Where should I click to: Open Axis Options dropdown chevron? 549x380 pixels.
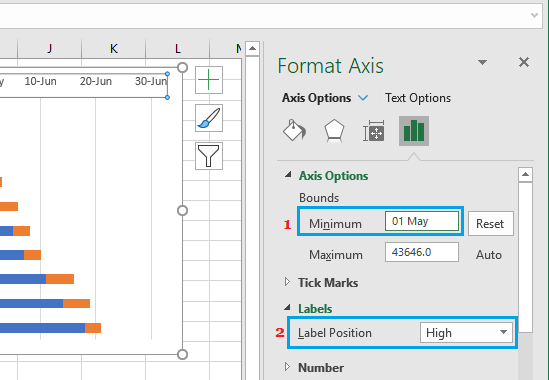coord(363,98)
